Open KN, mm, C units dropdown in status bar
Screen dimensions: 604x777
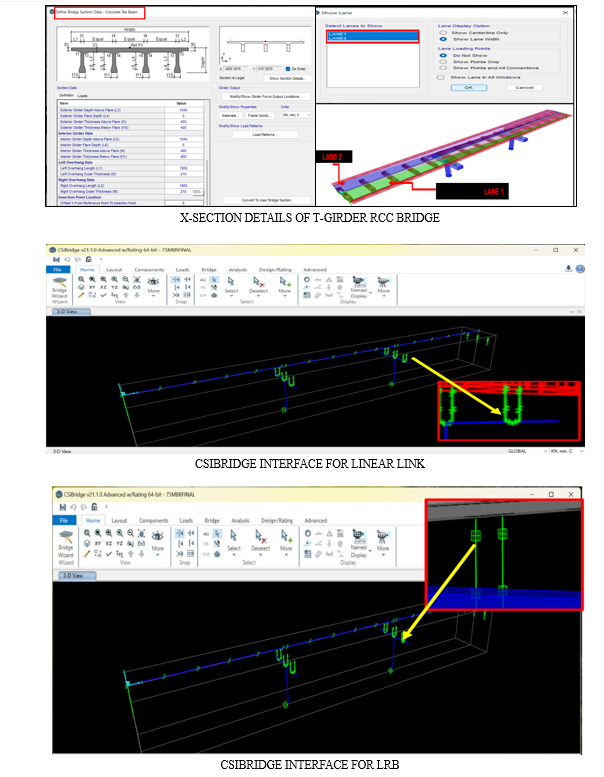(x=566, y=451)
